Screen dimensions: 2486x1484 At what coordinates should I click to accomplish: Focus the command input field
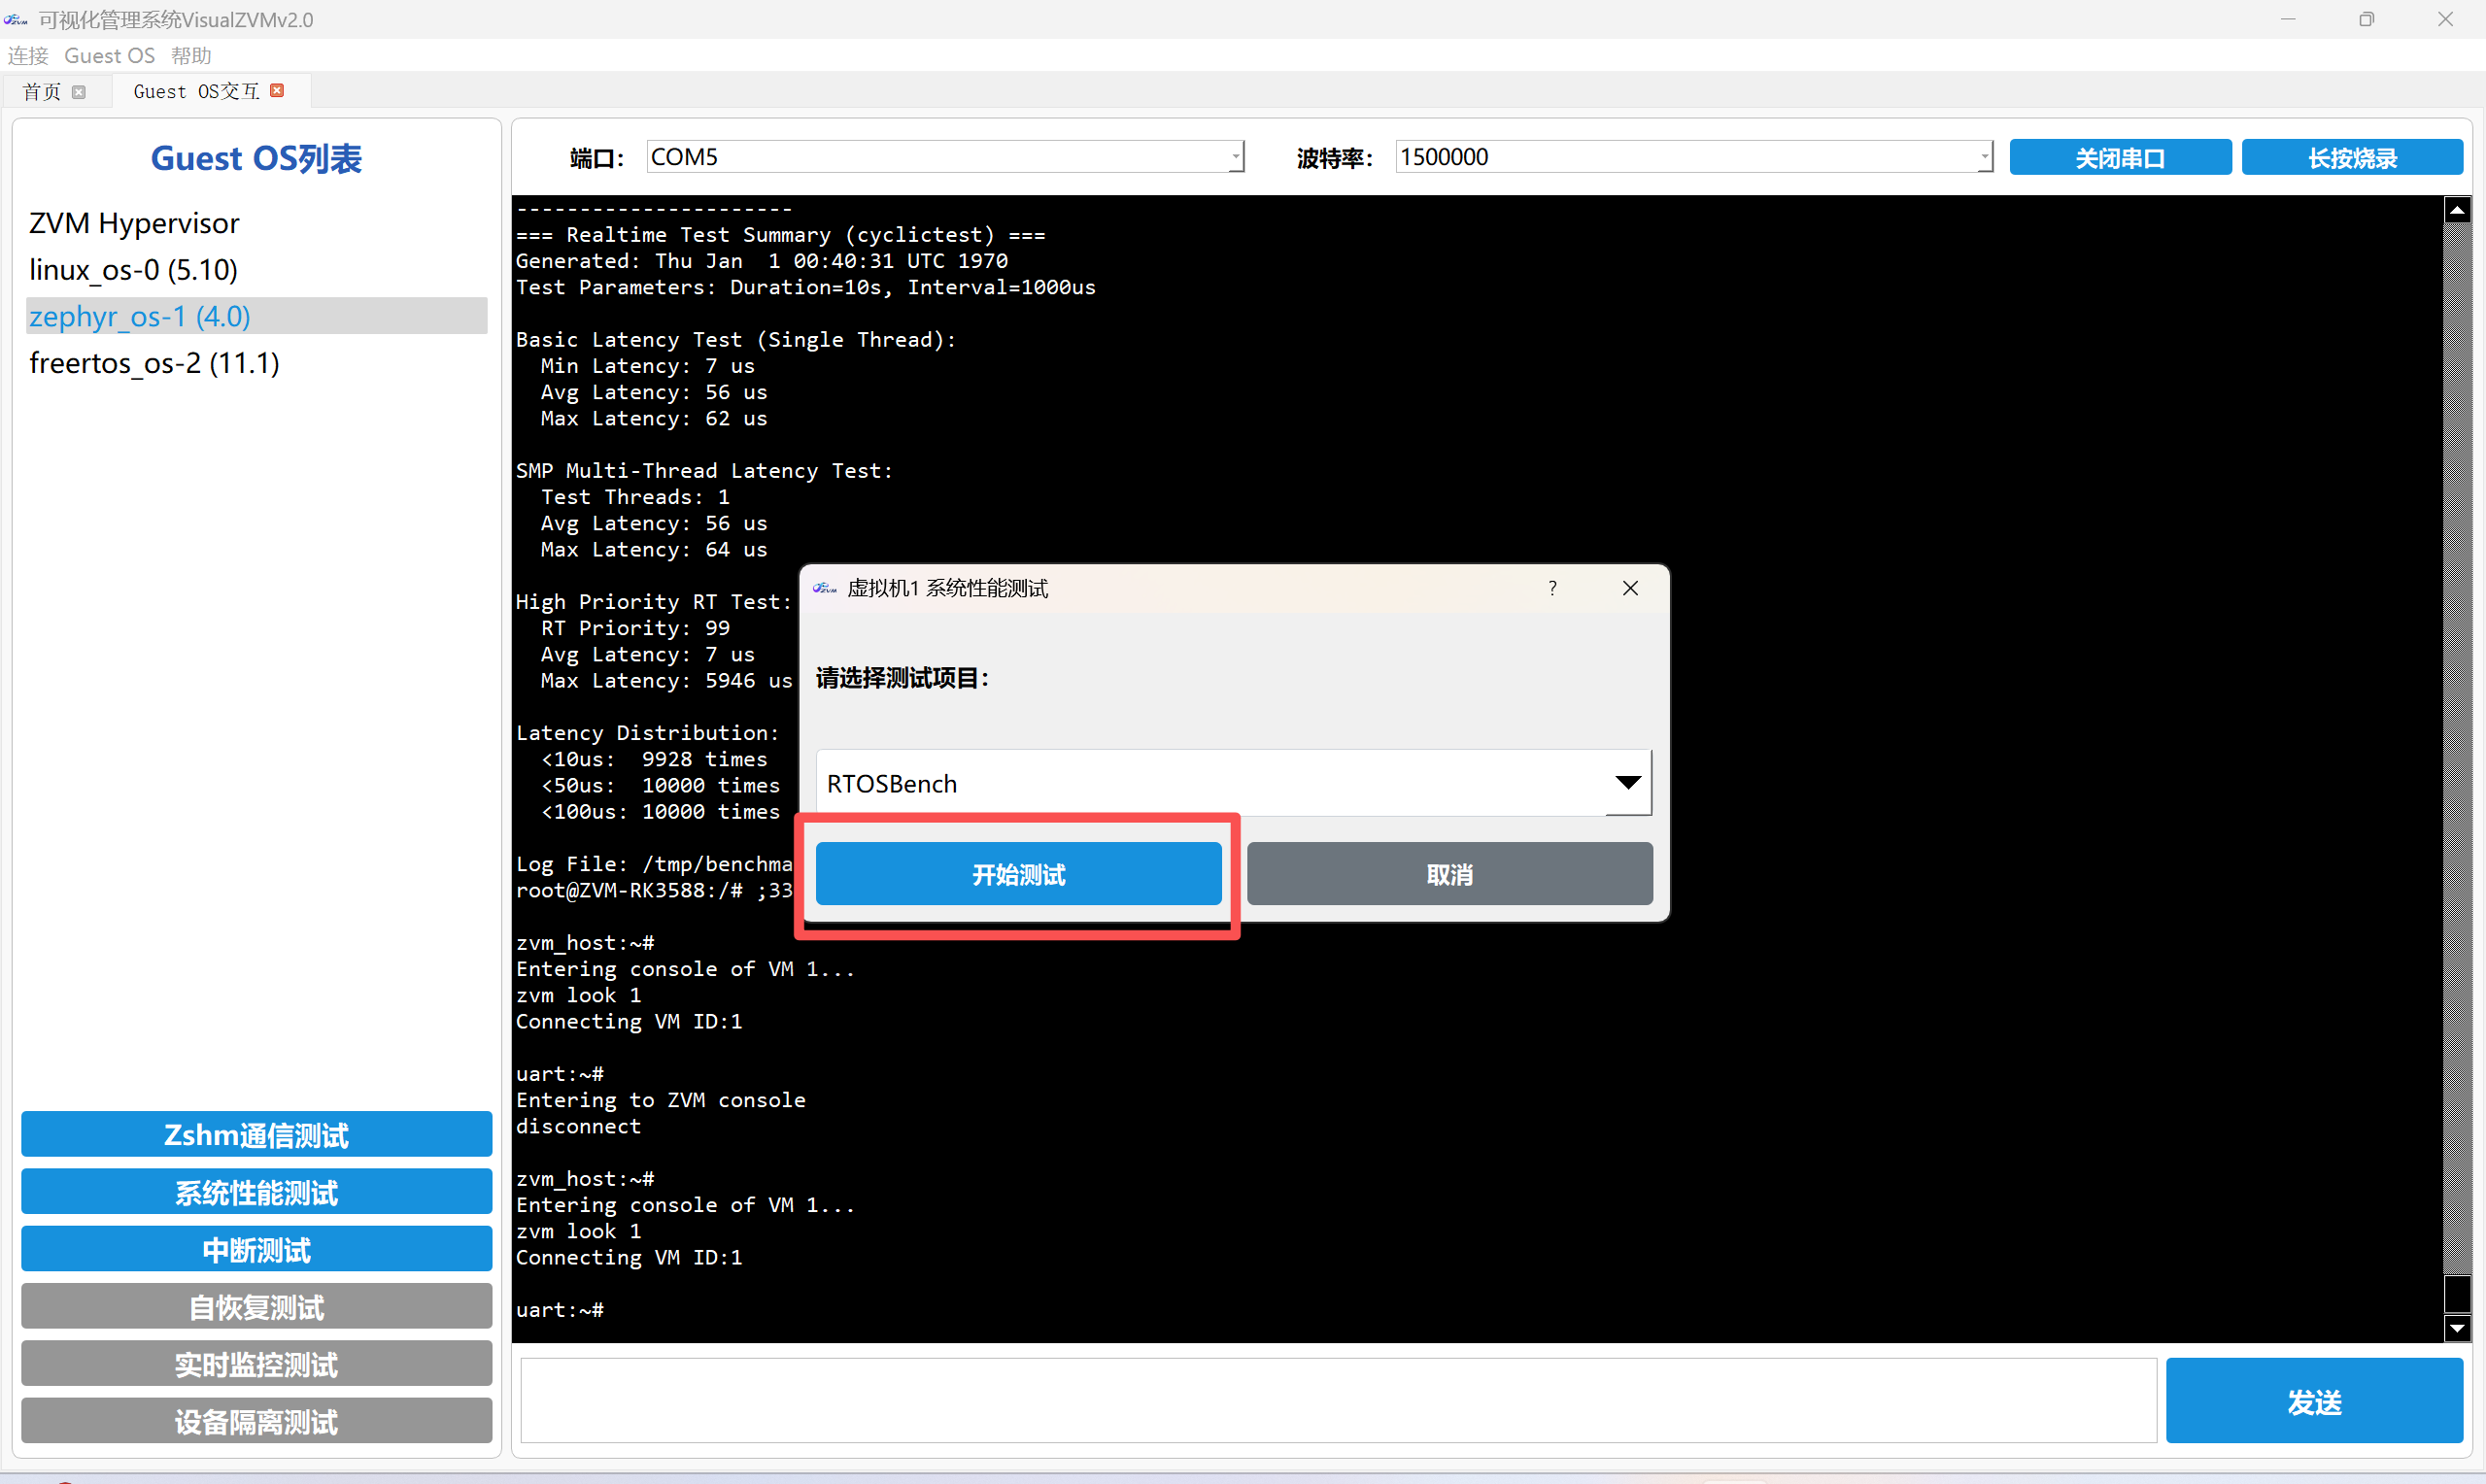[1337, 1400]
